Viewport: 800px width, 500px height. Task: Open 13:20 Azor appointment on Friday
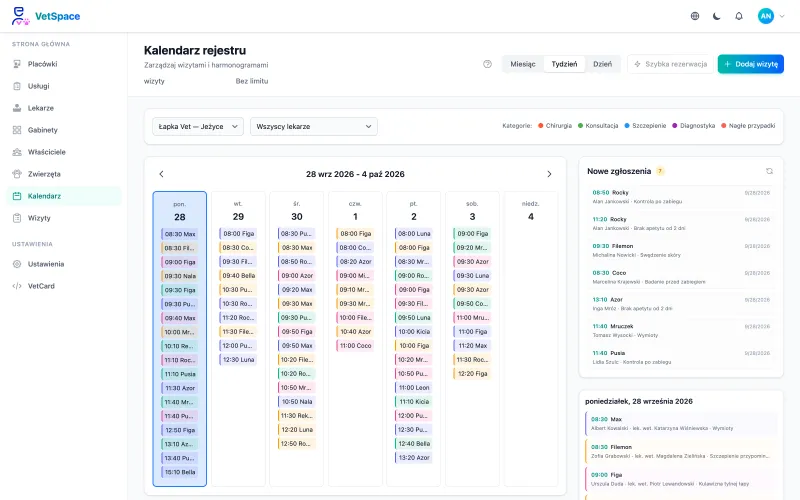coord(414,458)
